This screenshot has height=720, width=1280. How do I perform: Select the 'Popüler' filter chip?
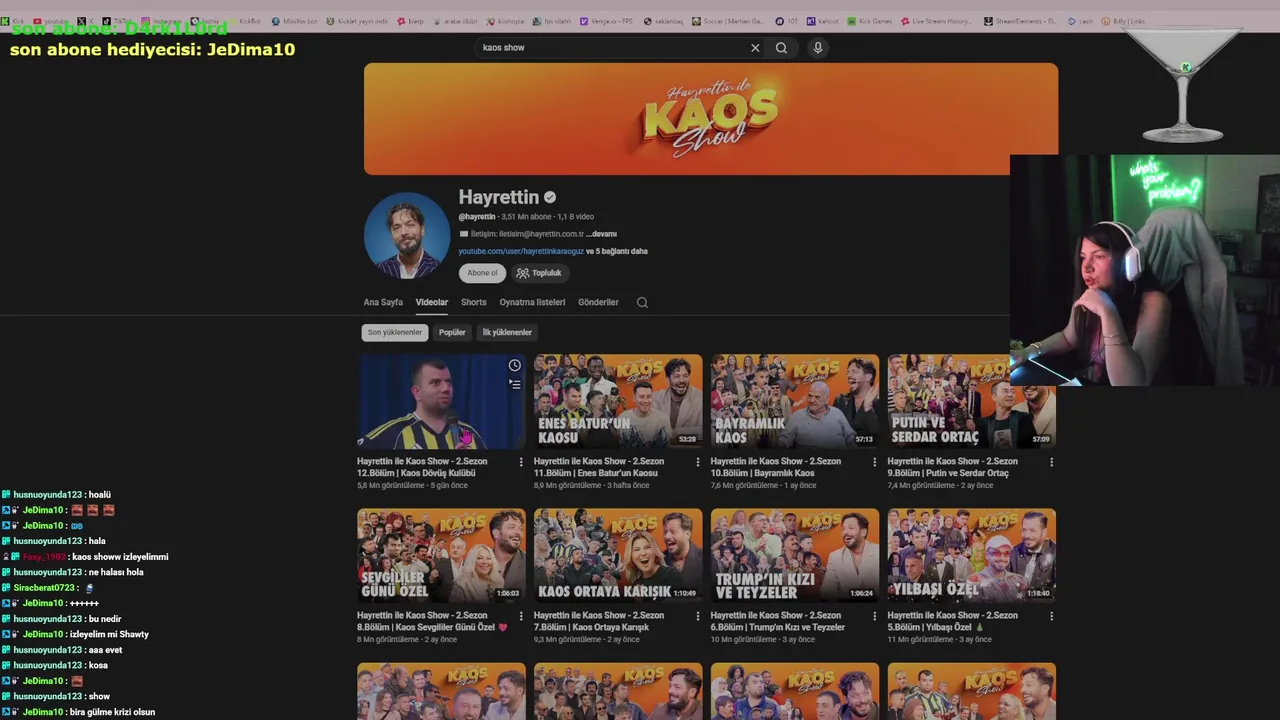[452, 332]
